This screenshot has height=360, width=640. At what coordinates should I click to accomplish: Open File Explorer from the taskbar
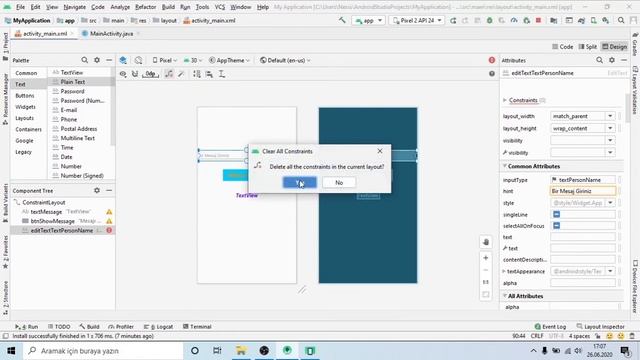point(241,351)
